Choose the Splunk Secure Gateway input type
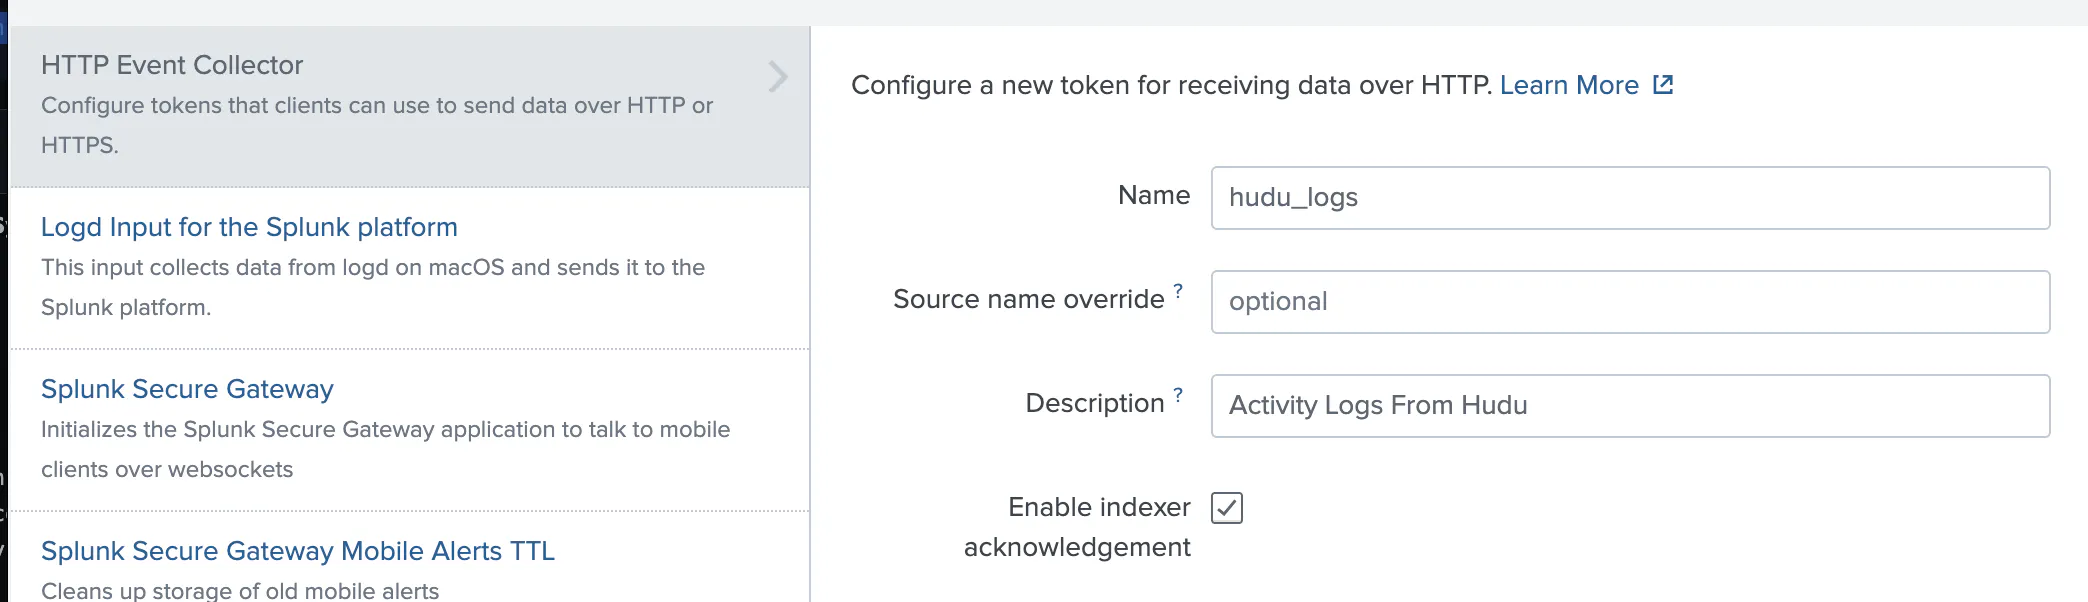 coord(187,389)
